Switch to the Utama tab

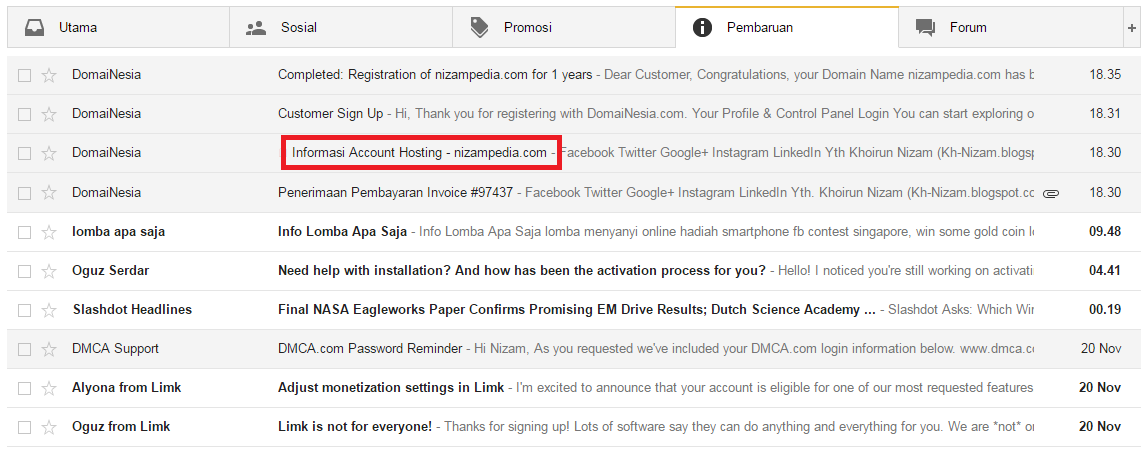pyautogui.click(x=78, y=27)
